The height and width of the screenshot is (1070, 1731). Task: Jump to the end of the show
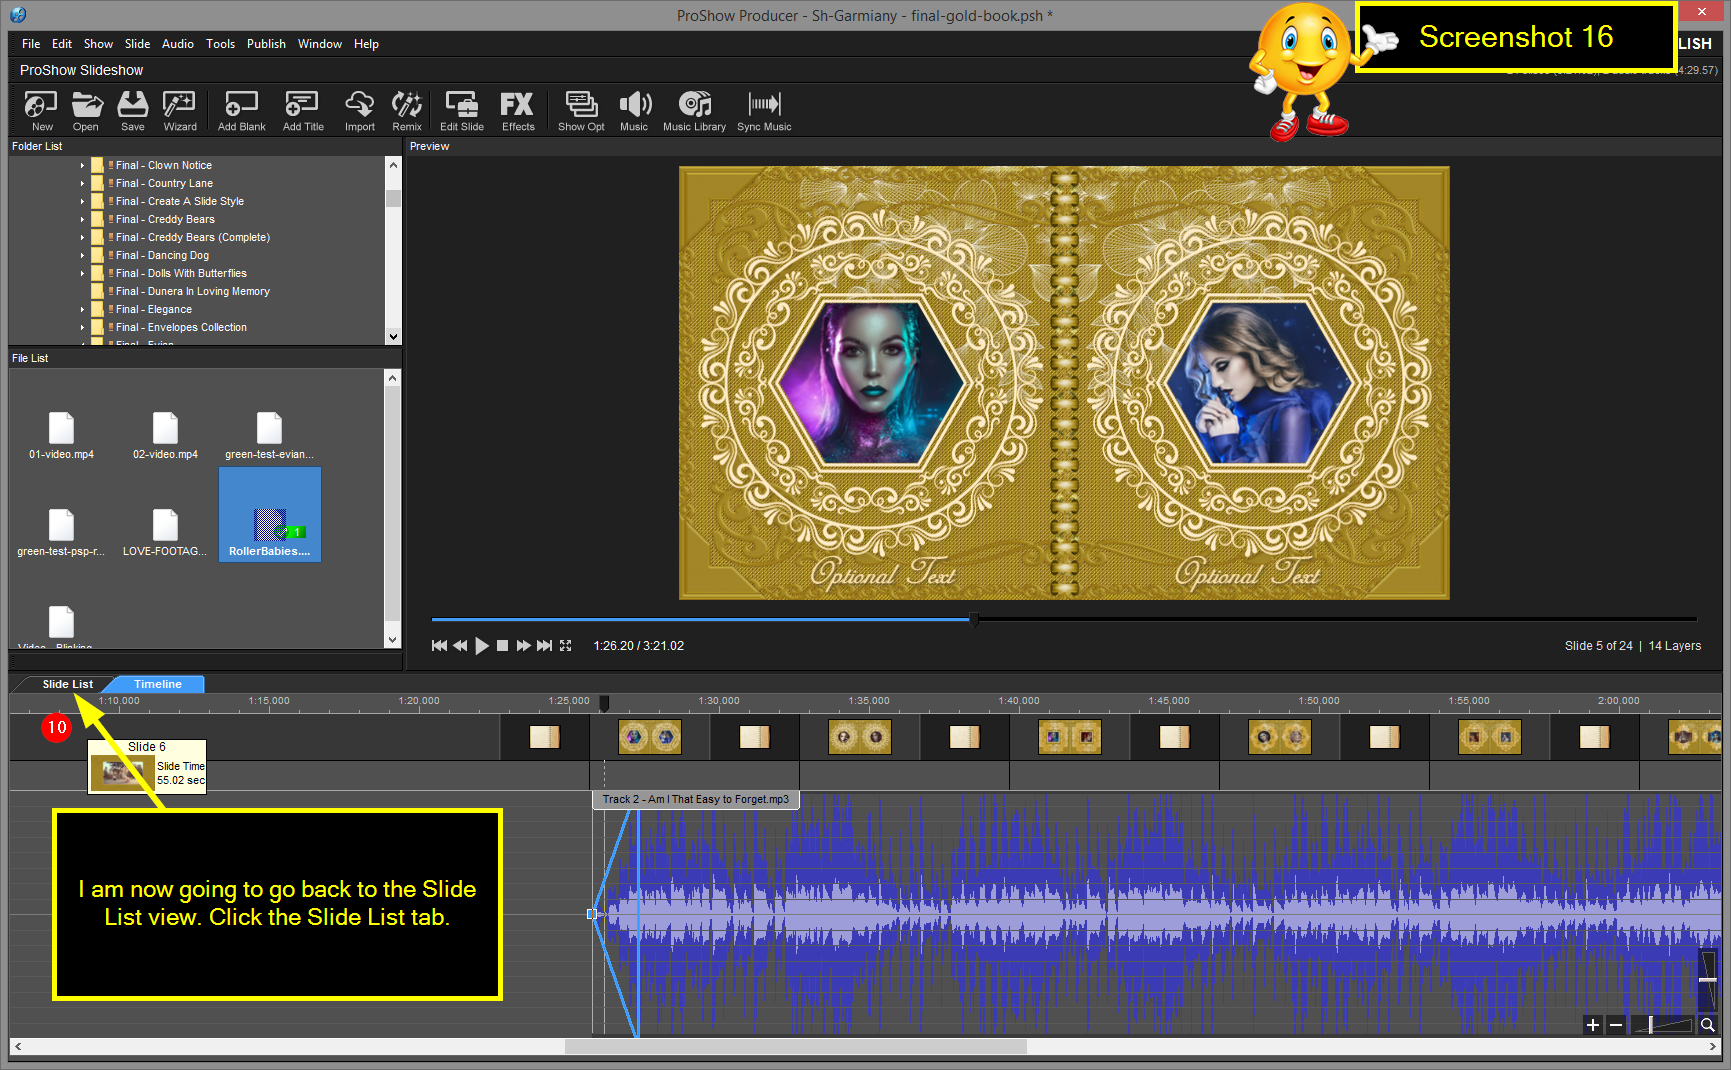tap(544, 646)
